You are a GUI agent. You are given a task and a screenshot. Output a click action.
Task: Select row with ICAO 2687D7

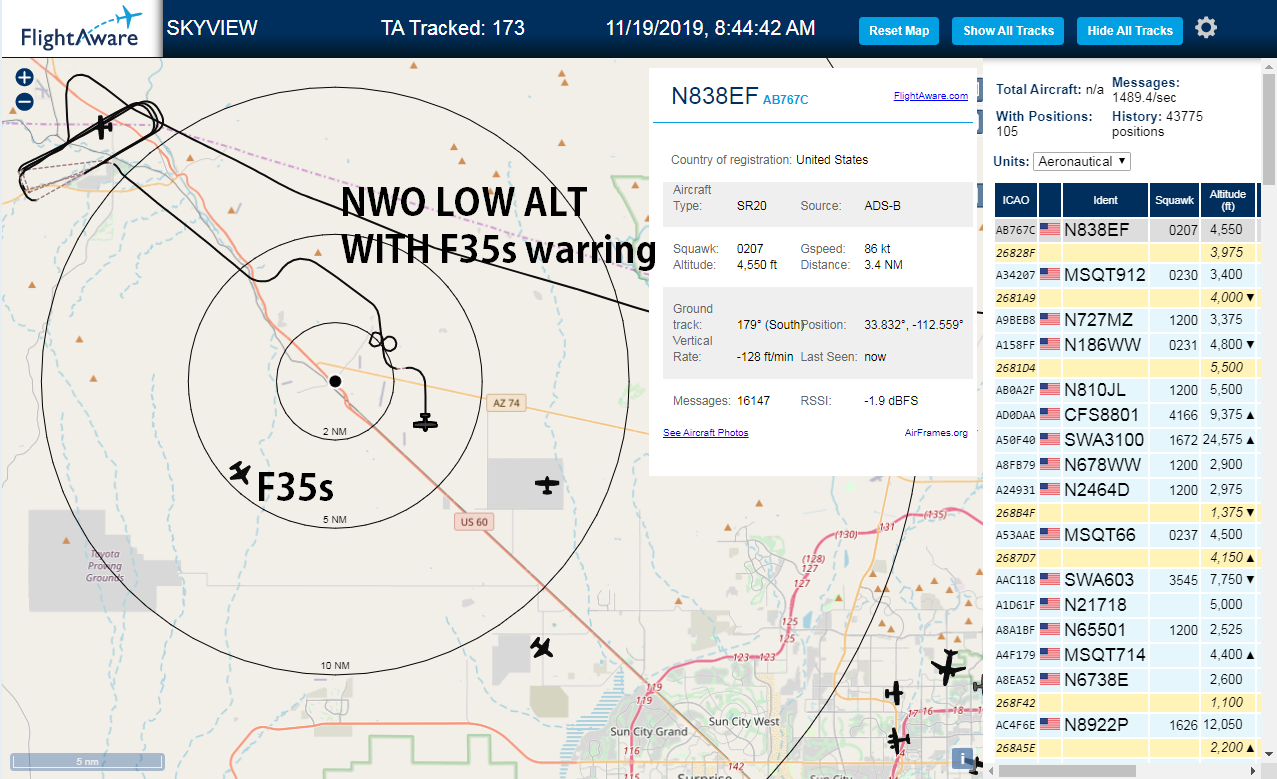click(x=1127, y=558)
